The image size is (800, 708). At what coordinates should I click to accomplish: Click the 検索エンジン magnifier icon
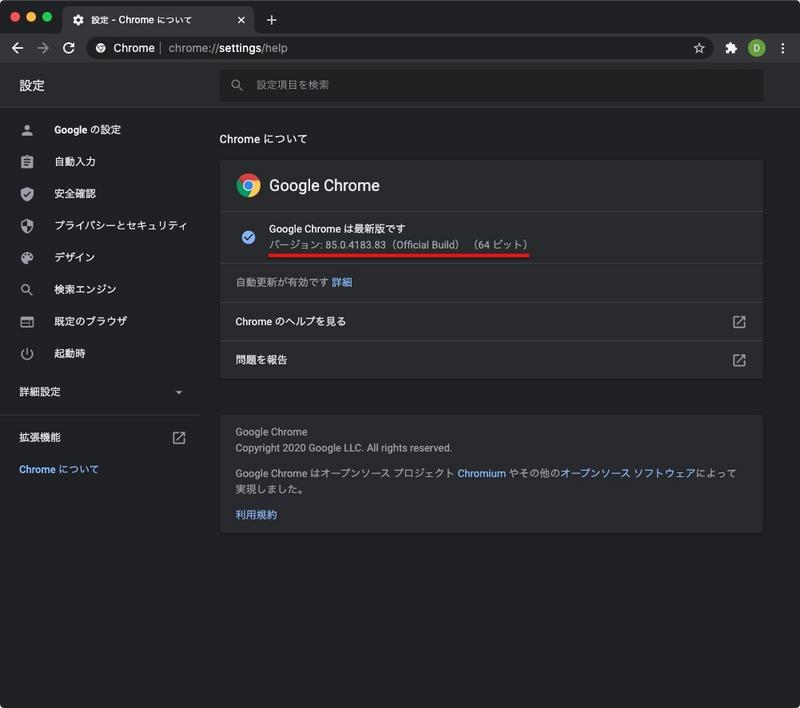pyautogui.click(x=27, y=290)
